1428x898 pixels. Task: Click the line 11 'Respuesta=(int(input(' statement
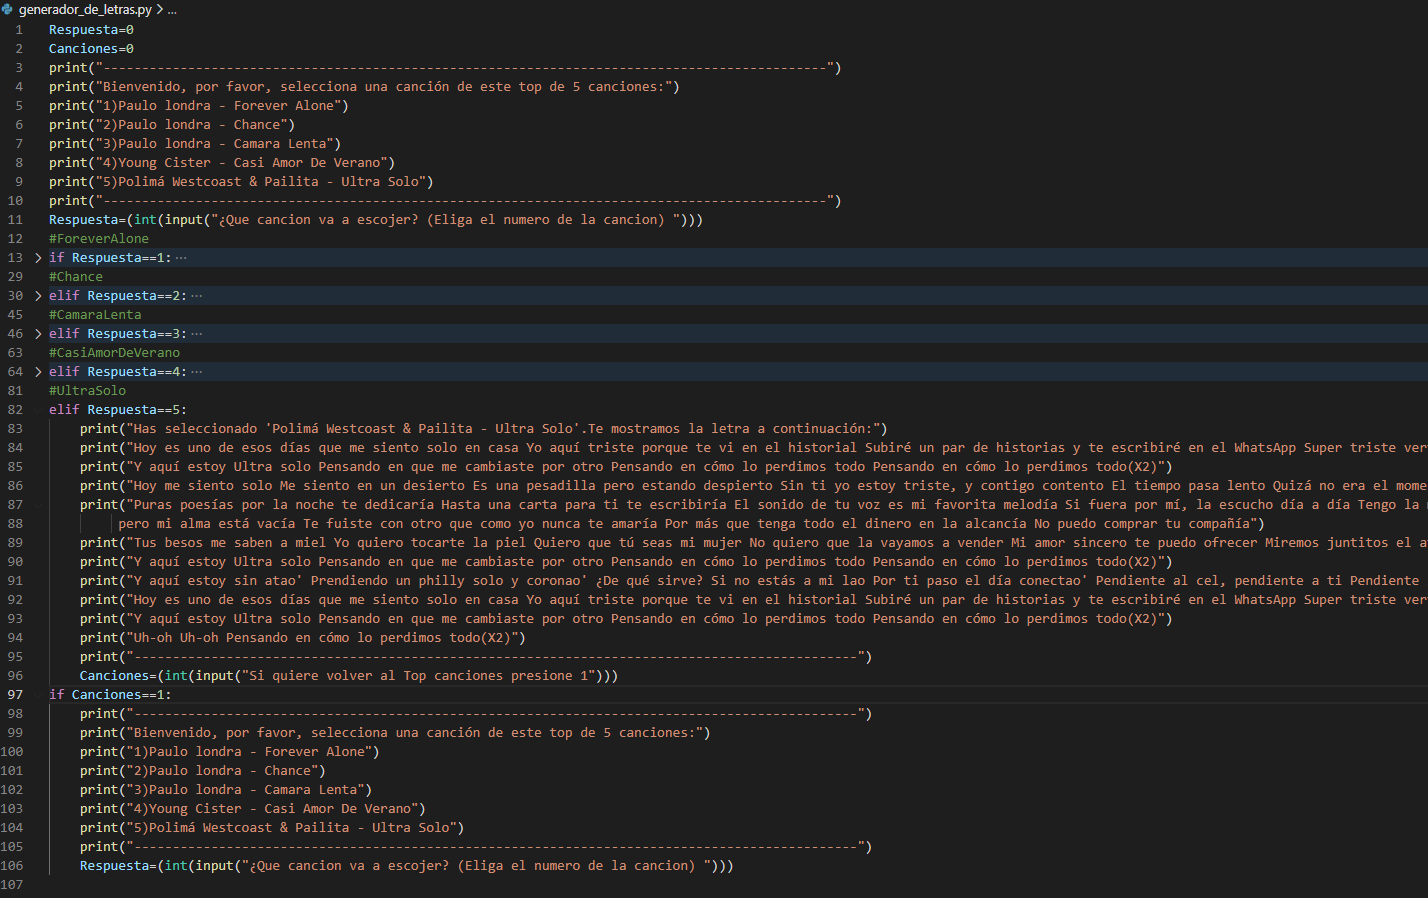point(376,220)
